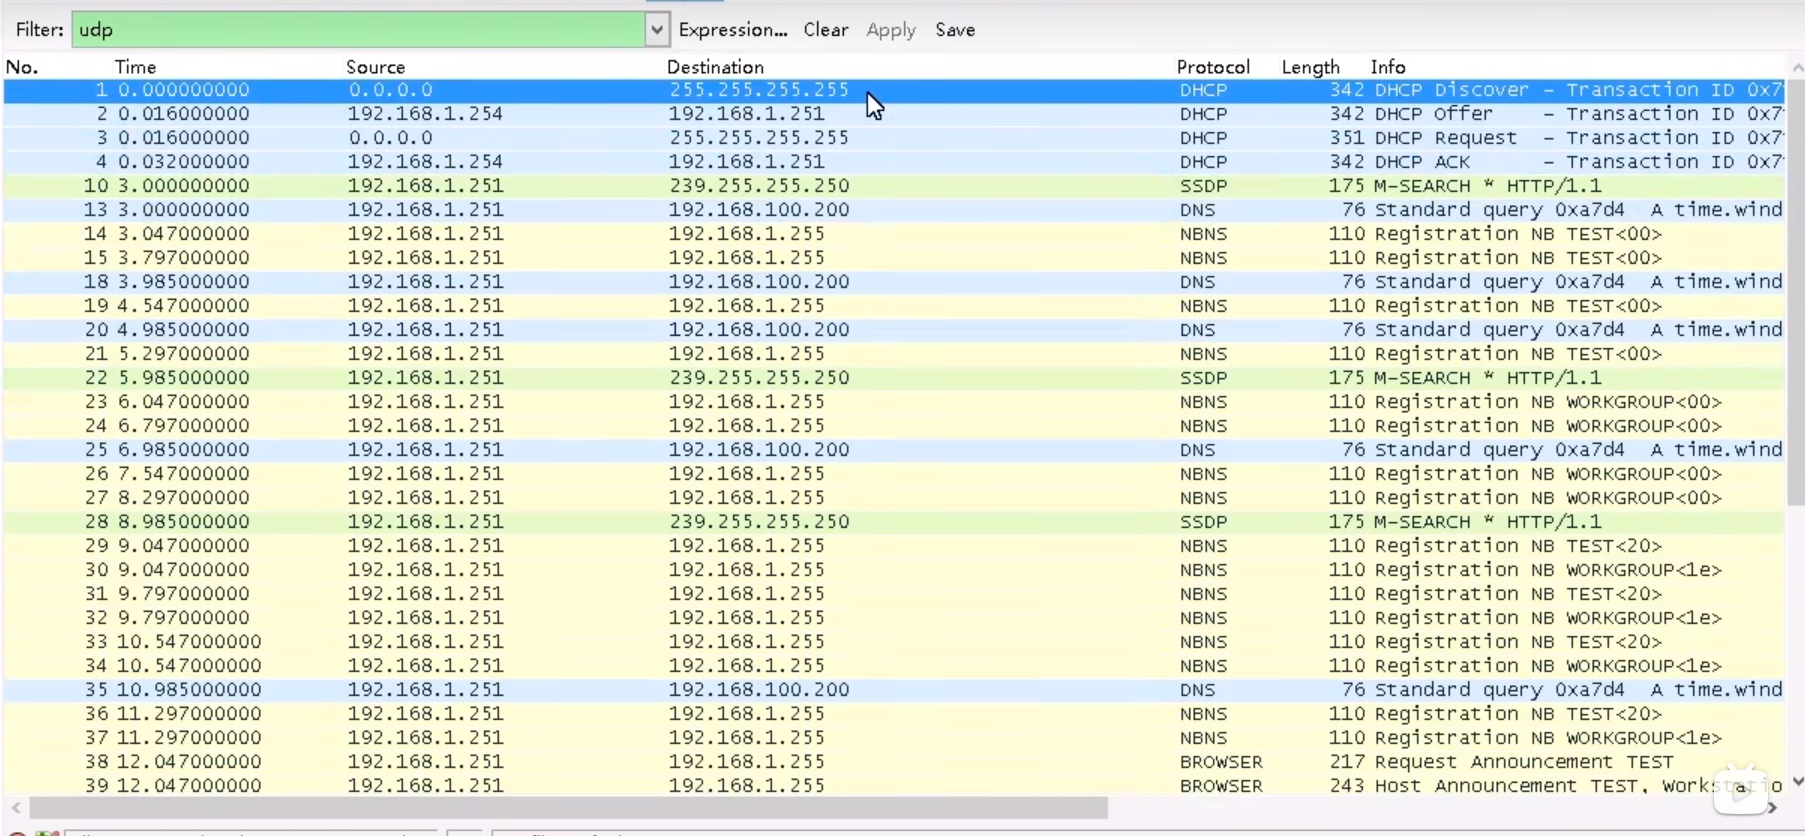Click the horizontal scrollbar right arrow

(x=1773, y=808)
